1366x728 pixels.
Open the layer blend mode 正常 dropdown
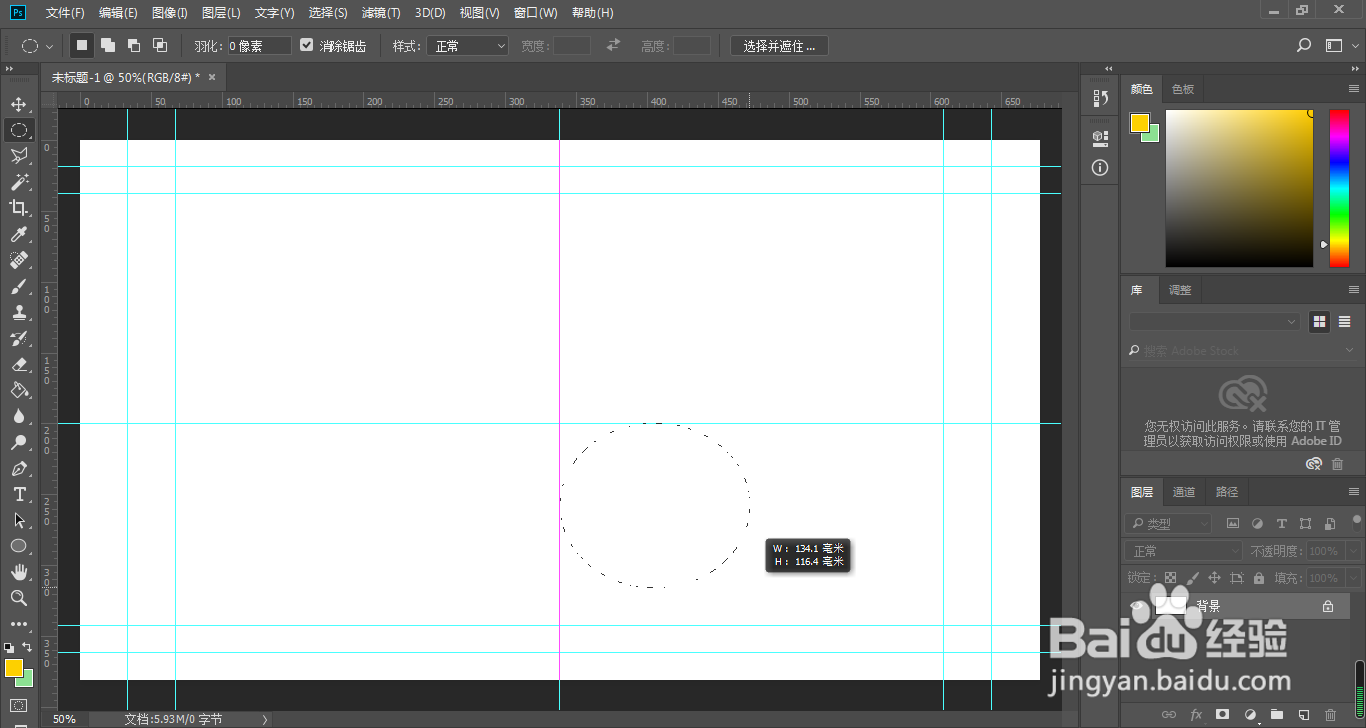click(1185, 551)
